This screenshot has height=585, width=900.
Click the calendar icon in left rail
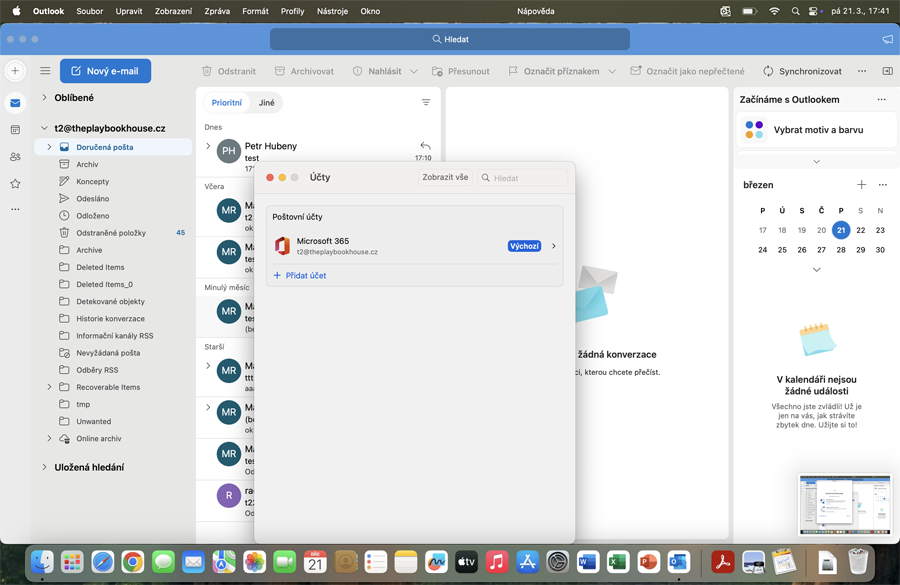pos(15,130)
